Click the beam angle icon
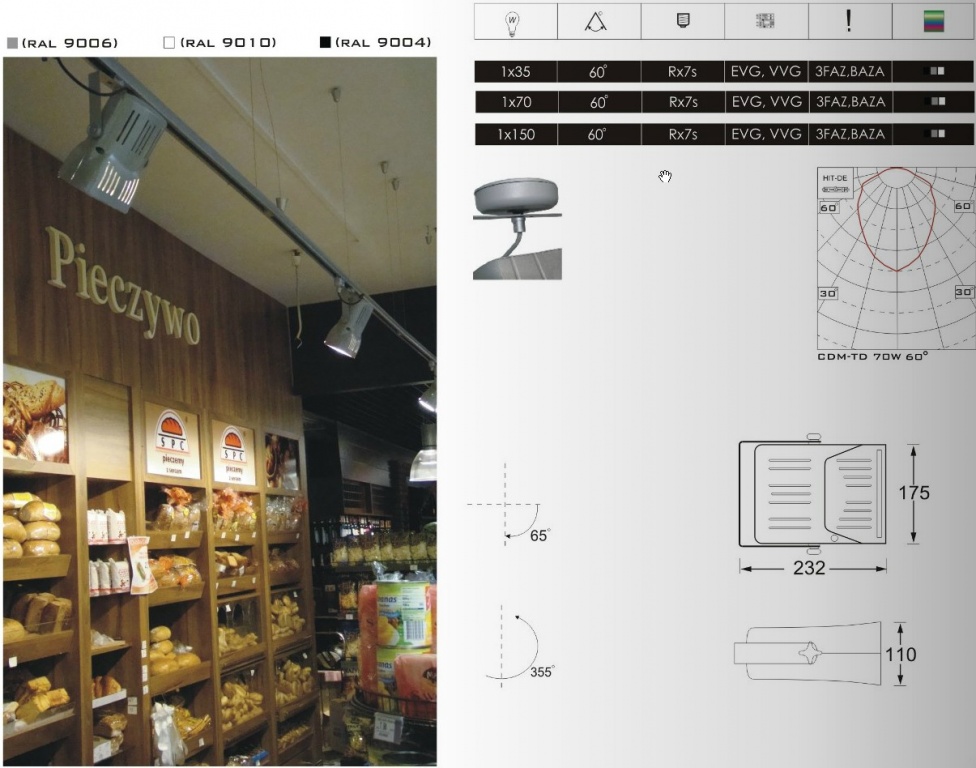Viewport: 976px width, 768px height. pyautogui.click(x=596, y=21)
